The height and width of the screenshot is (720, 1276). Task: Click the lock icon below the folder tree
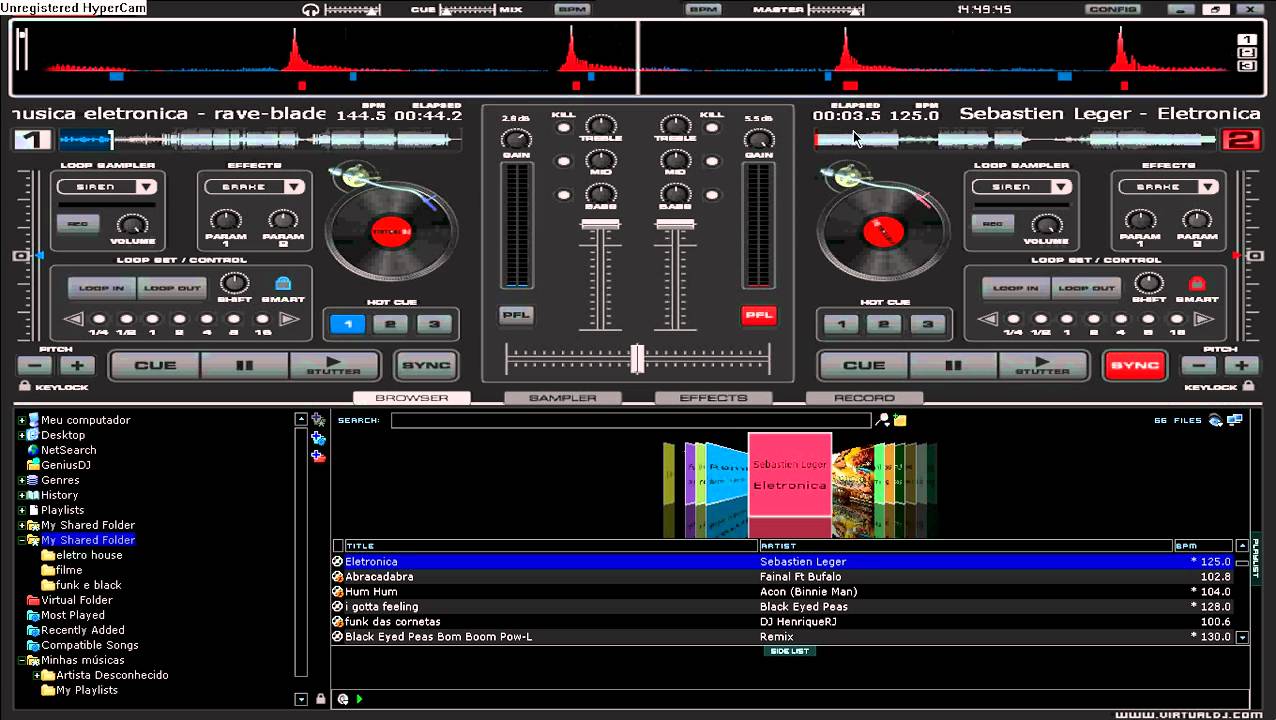click(320, 699)
